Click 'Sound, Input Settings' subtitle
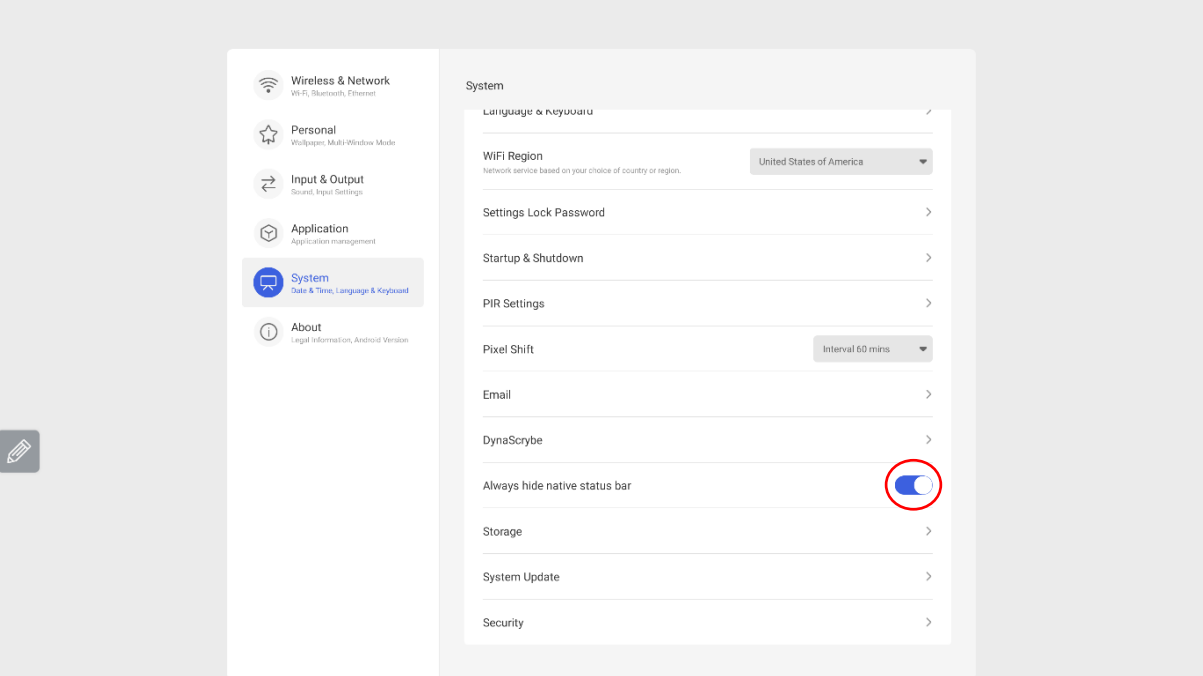Viewport: 1203px width, 676px height. 327,192
